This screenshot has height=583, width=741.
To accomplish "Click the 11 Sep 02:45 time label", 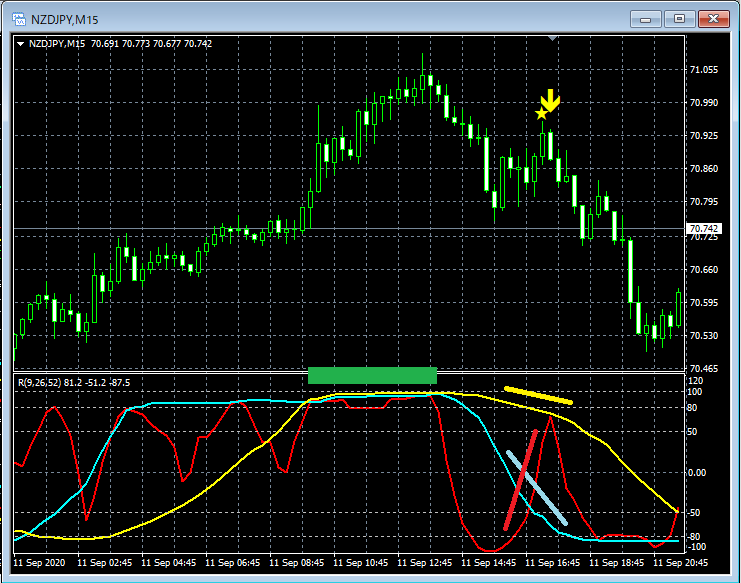I will [105, 563].
